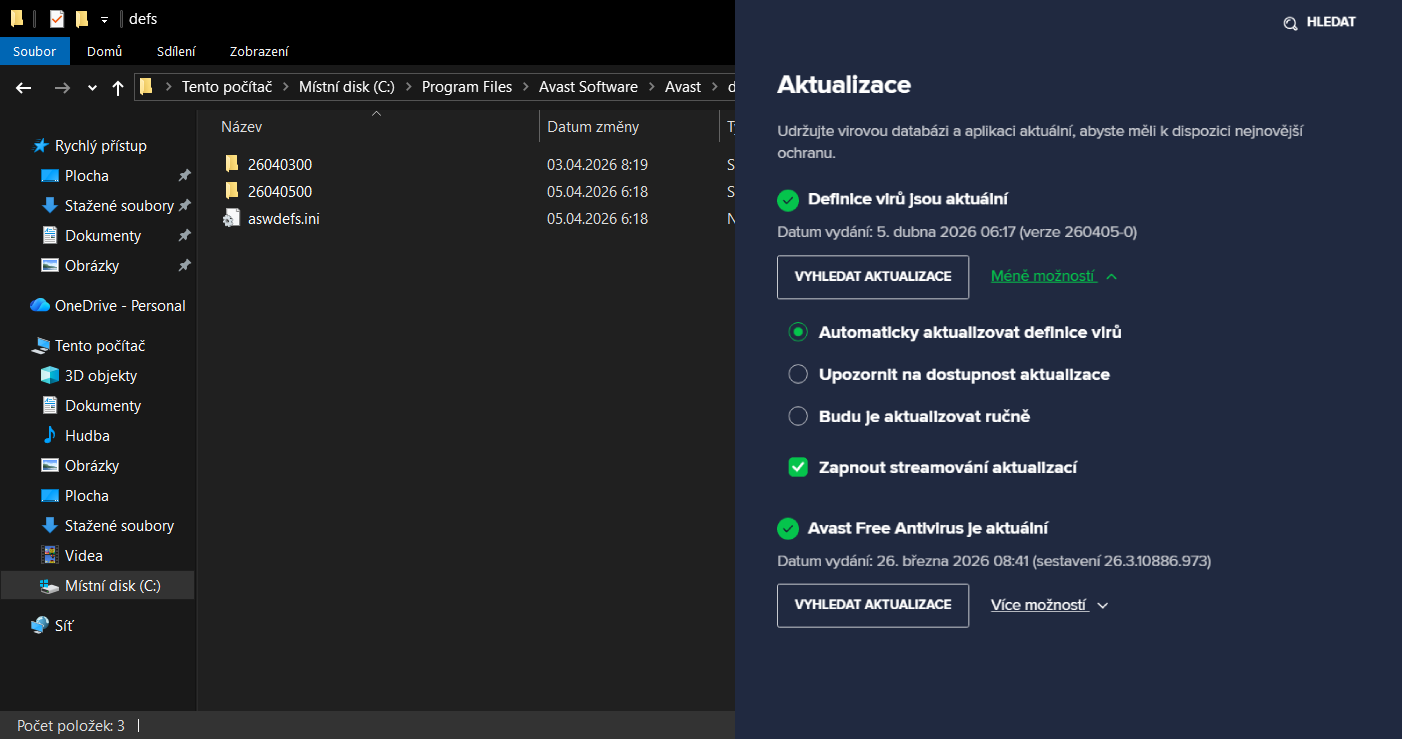The image size is (1402, 739).
Task: Expand Více možností under Avast Free Antivirus
Action: point(1049,605)
